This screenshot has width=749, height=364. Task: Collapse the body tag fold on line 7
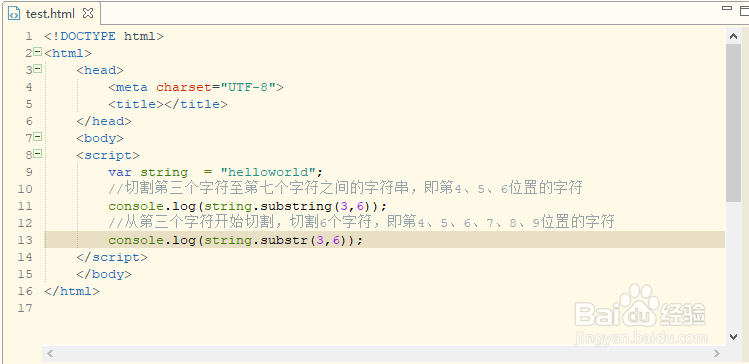pos(38,137)
